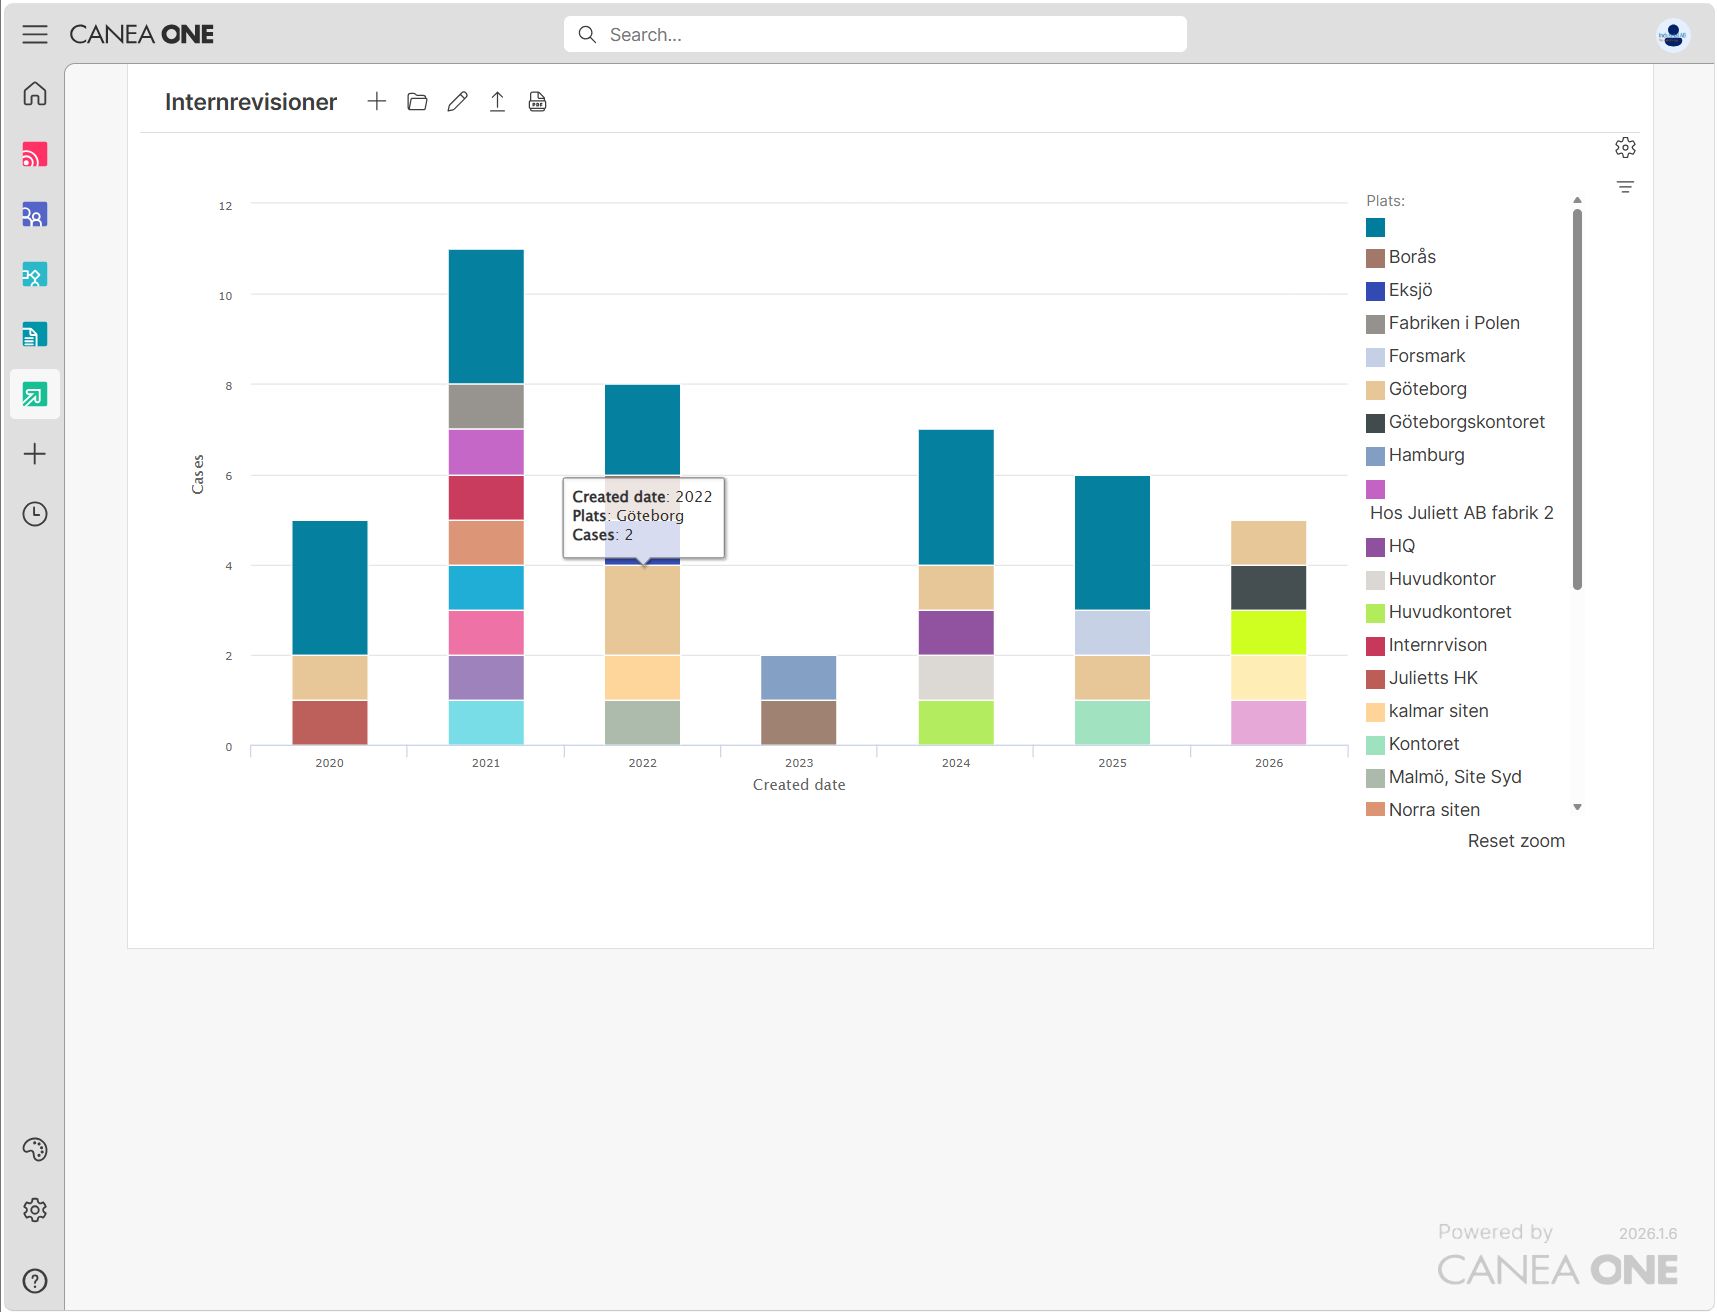Open the documents module icon
1717x1312 pixels.
[35, 334]
